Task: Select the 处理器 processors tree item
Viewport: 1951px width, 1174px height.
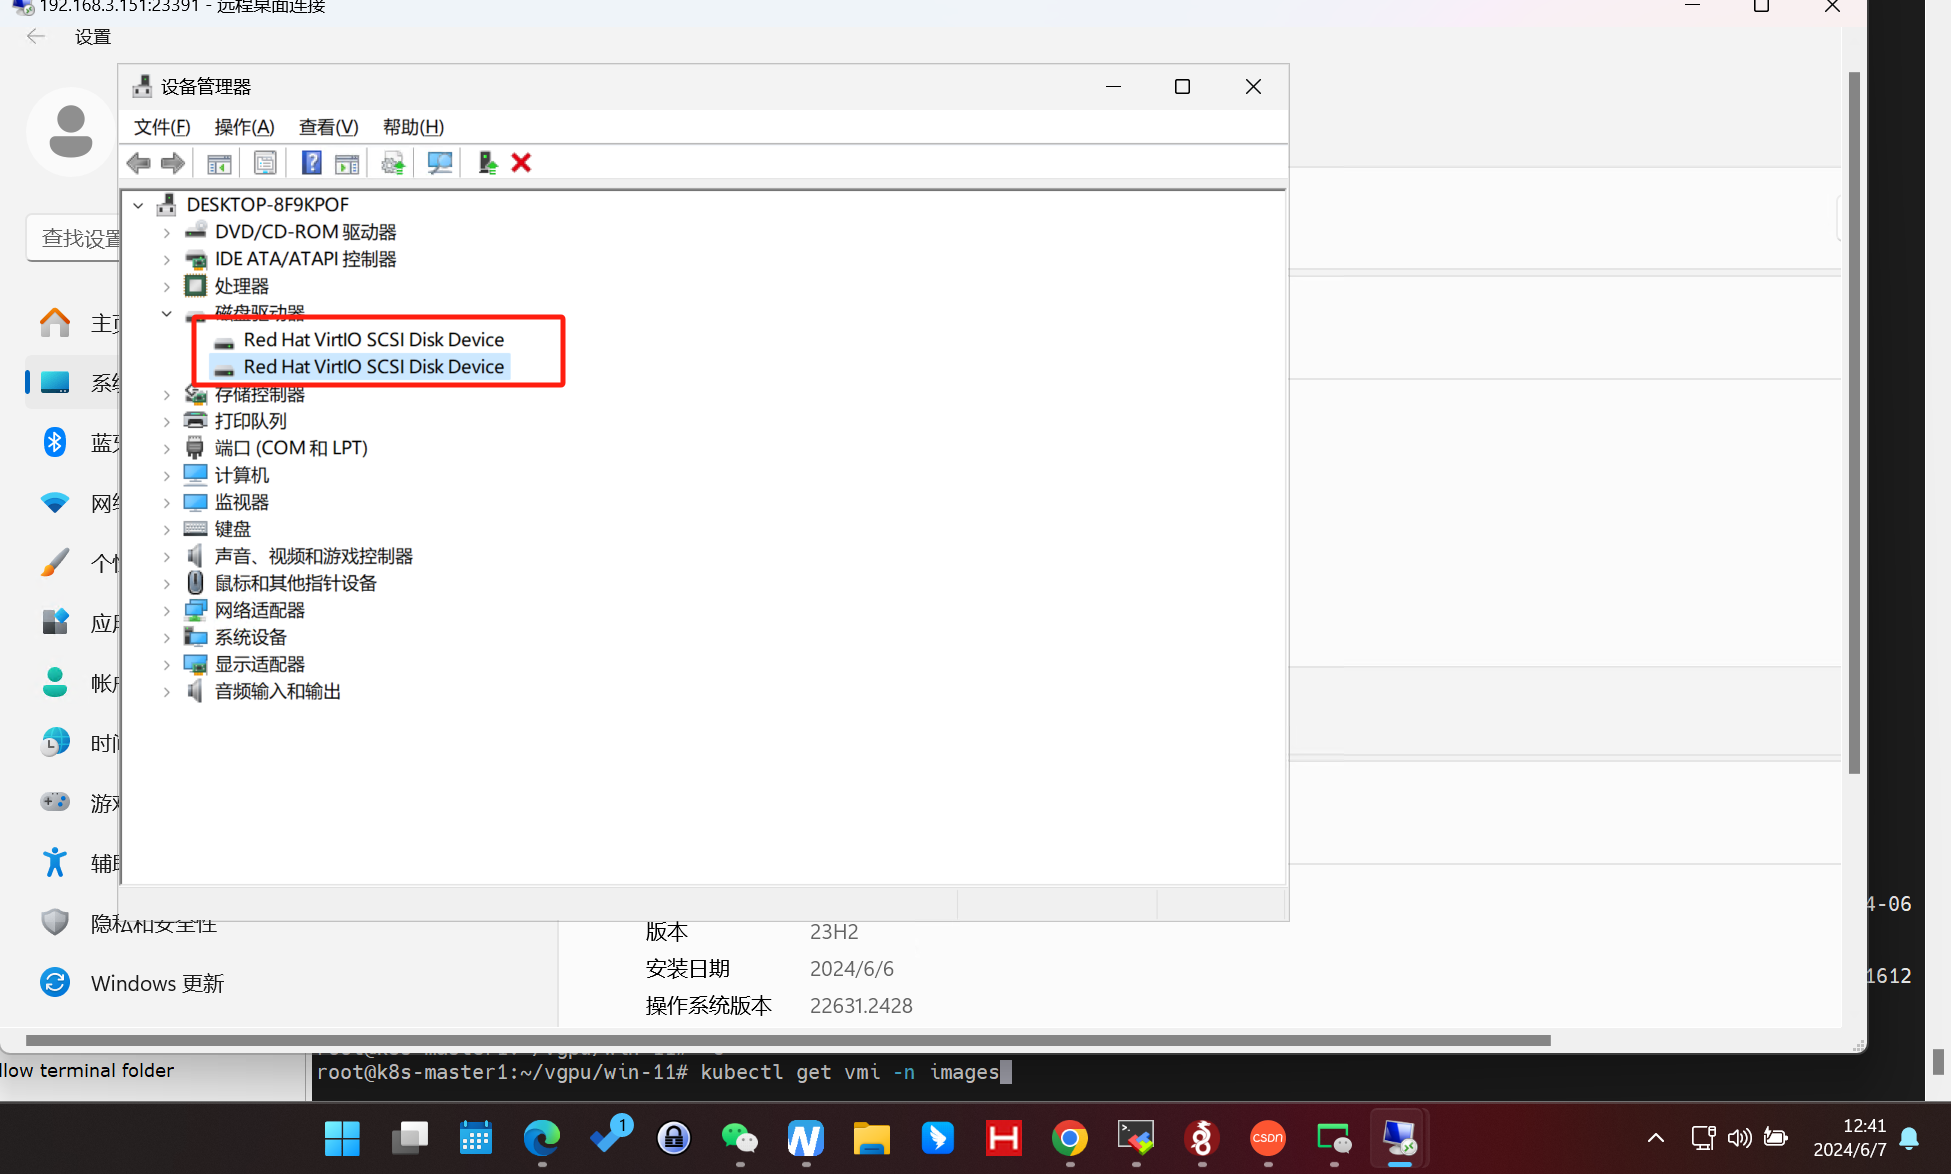Action: pos(241,286)
